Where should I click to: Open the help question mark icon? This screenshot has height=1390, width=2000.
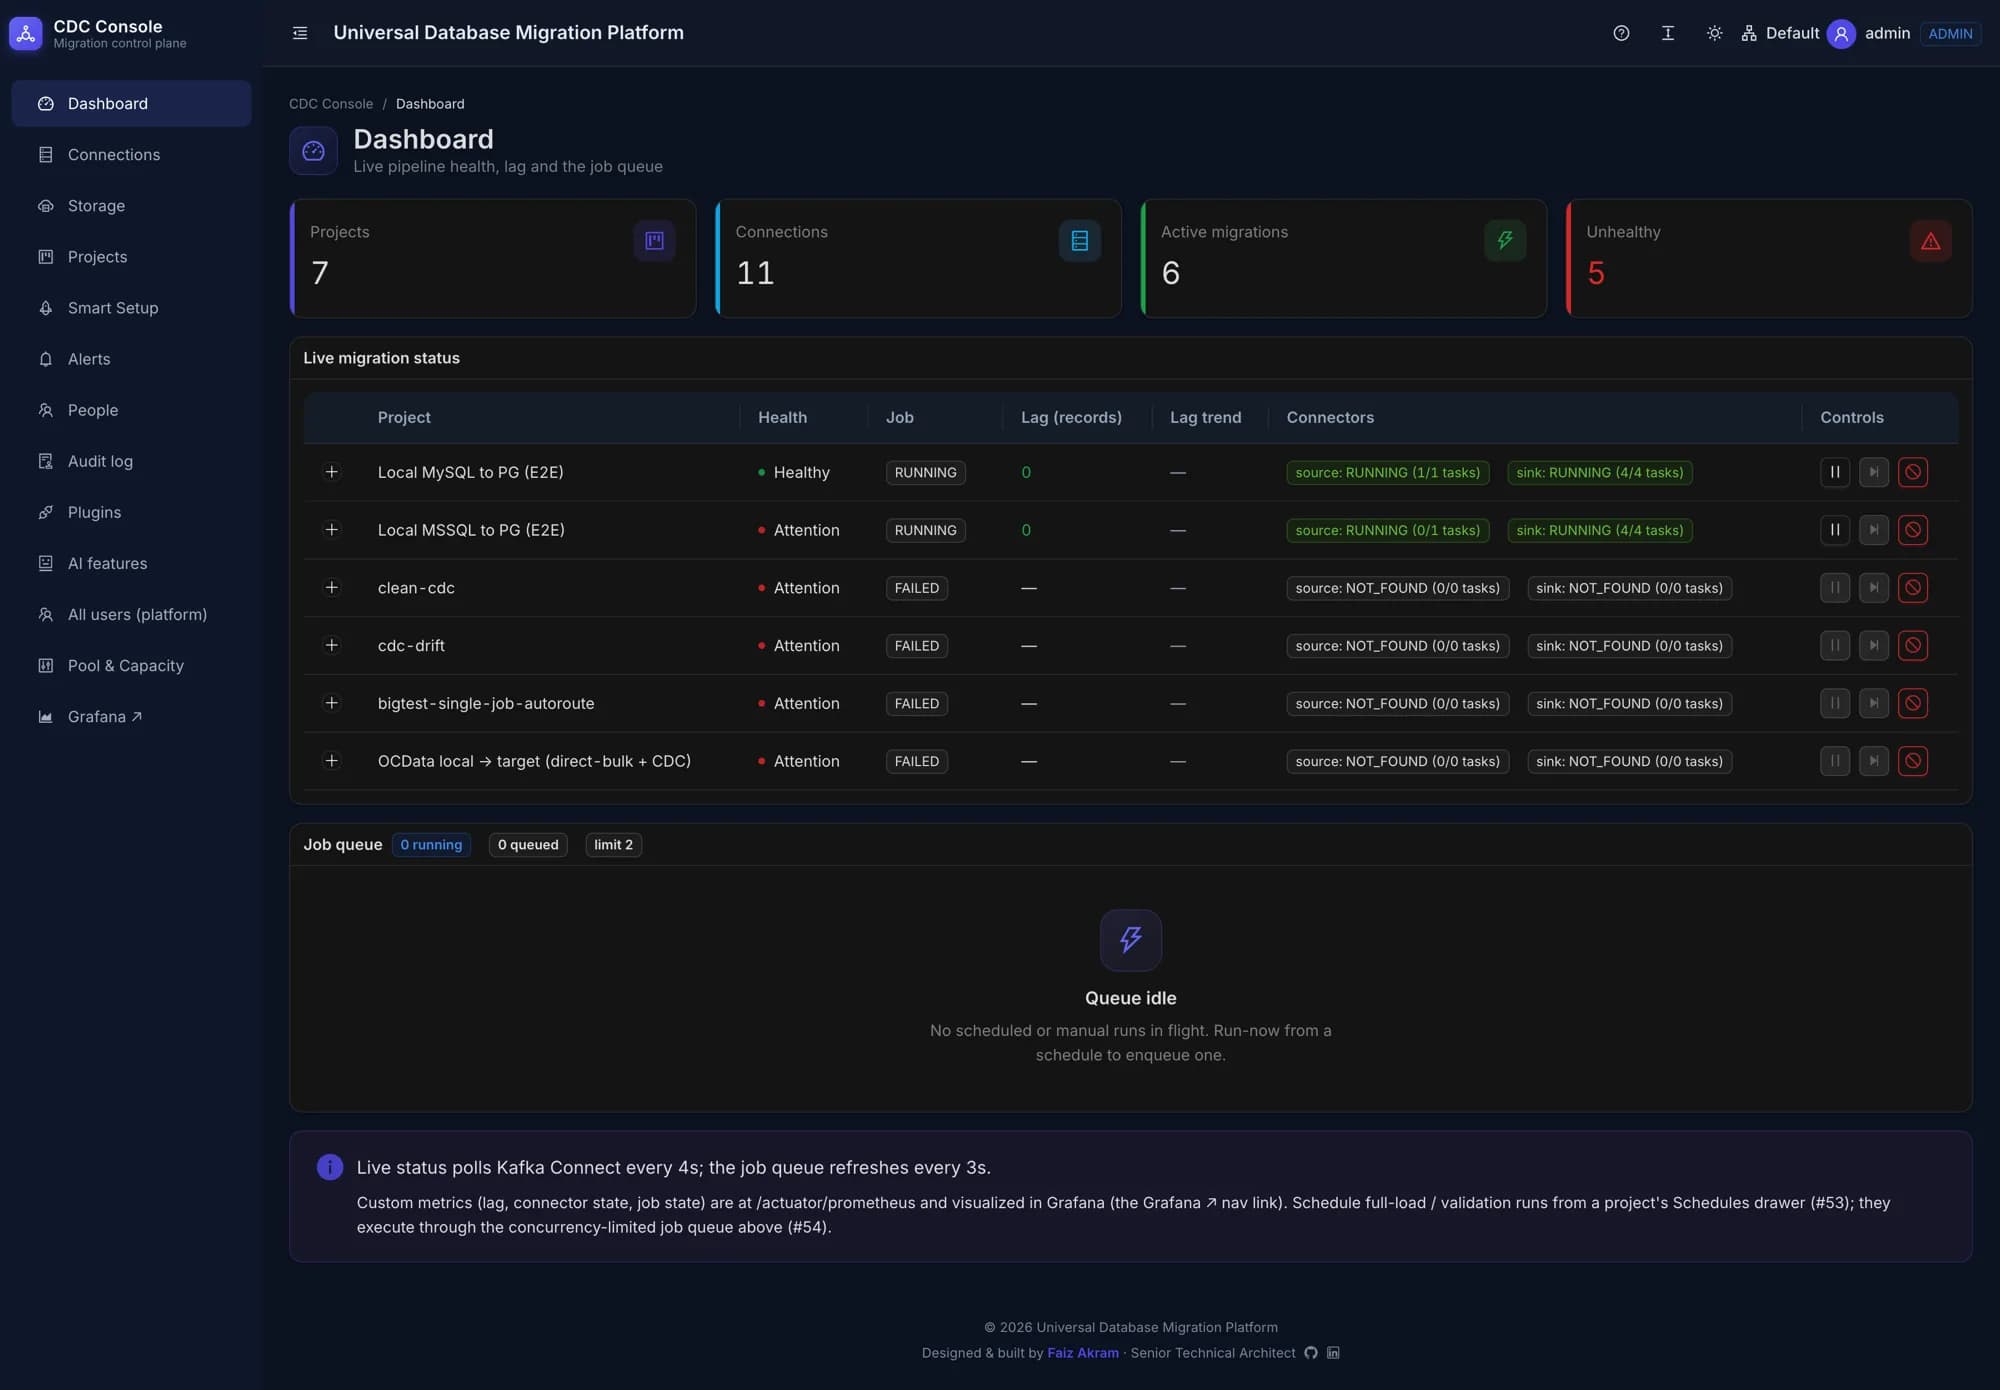click(1621, 33)
